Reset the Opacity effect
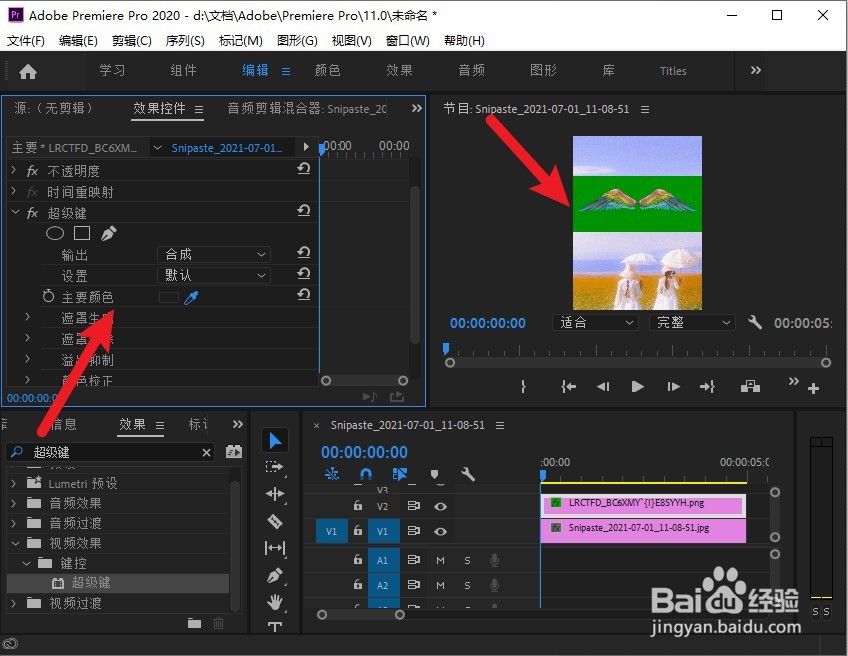Viewport: 848px width, 656px height. (303, 169)
